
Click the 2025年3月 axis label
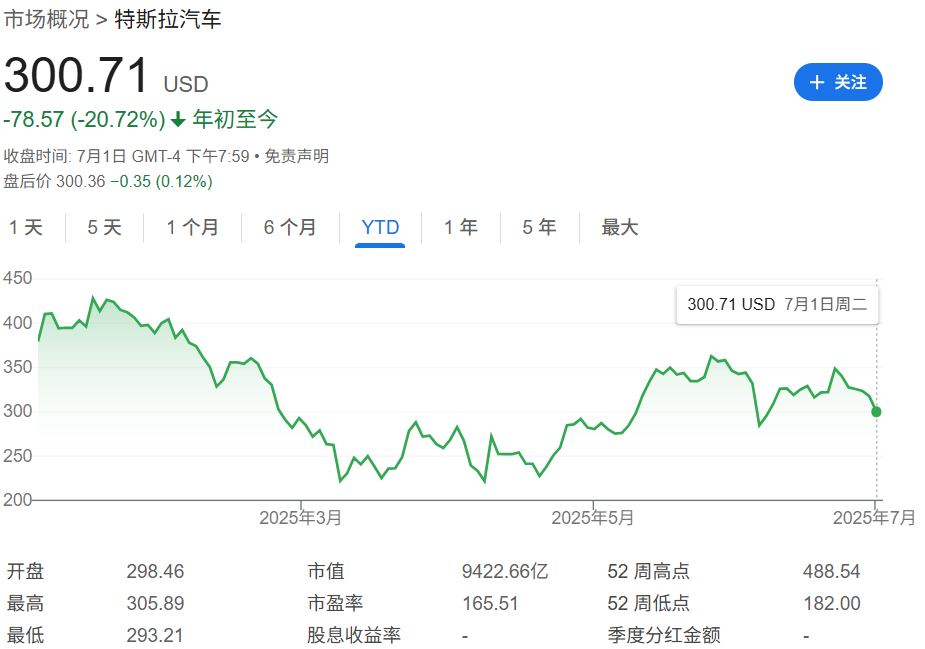[300, 518]
